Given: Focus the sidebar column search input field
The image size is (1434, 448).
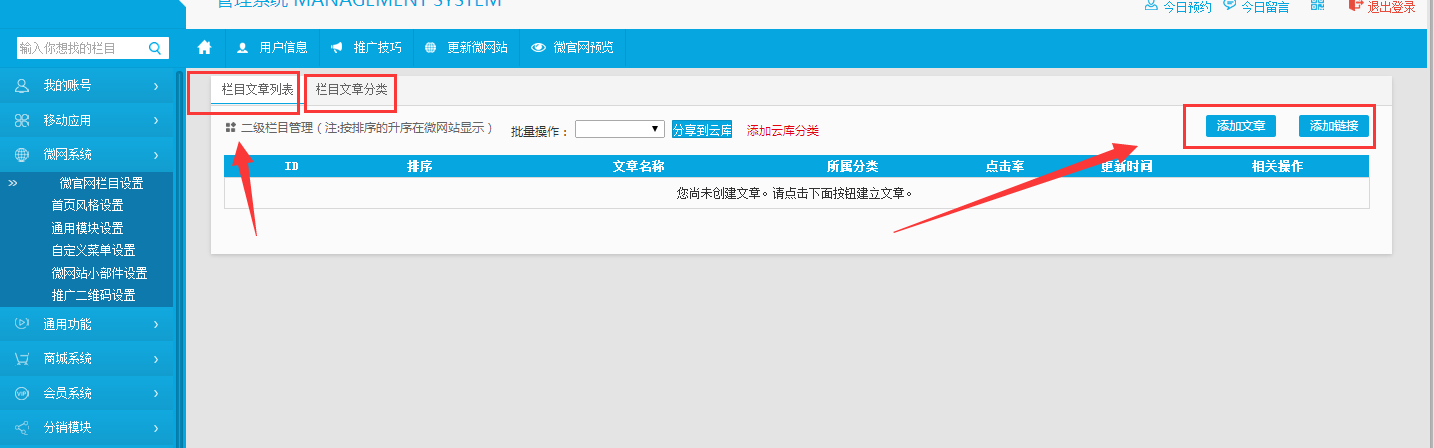Looking at the screenshot, I should [80, 48].
